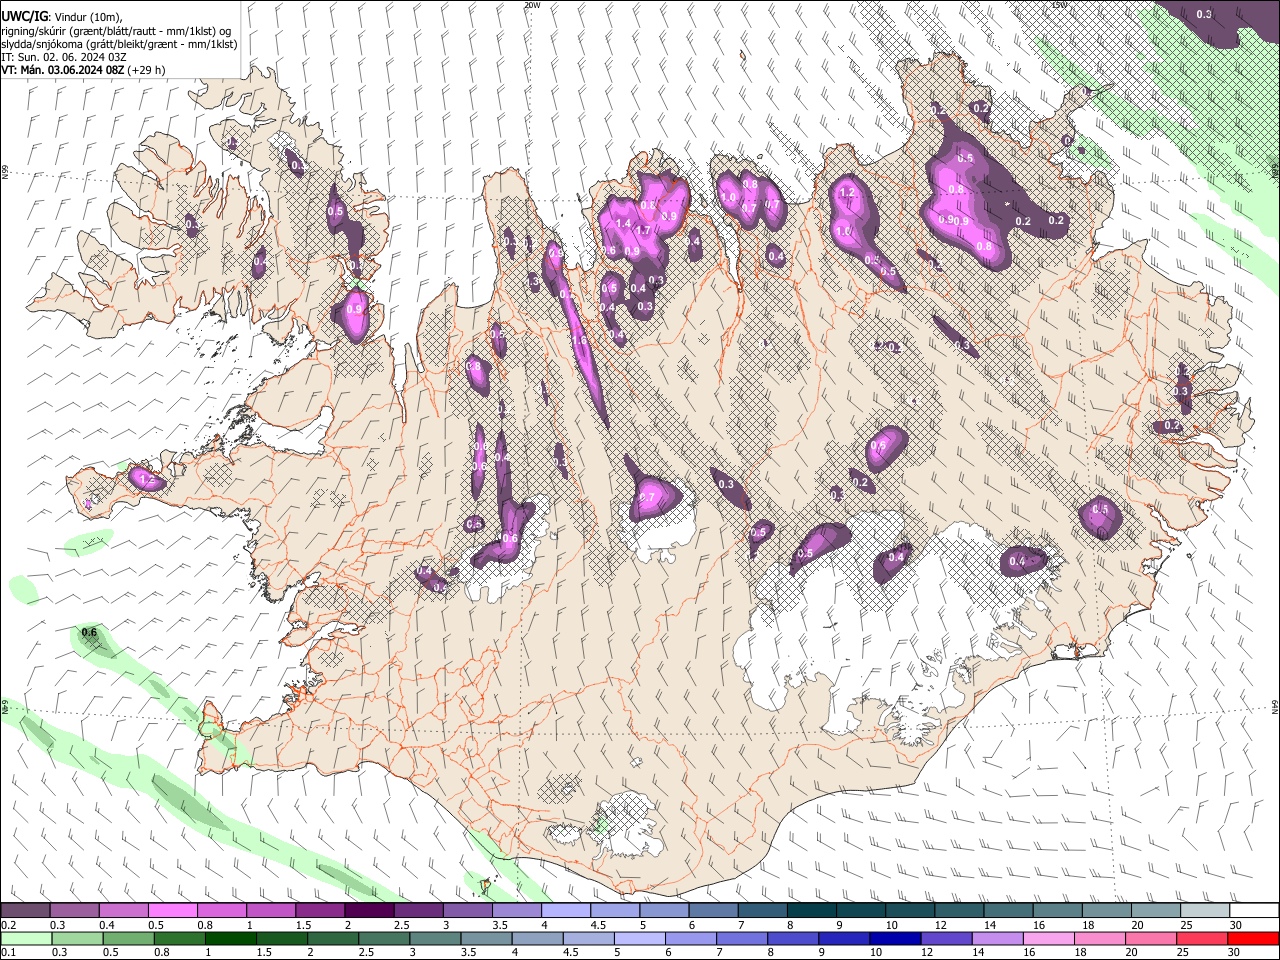
Task: Click the 'UWC/IG' bold title text
Action: coord(24,15)
